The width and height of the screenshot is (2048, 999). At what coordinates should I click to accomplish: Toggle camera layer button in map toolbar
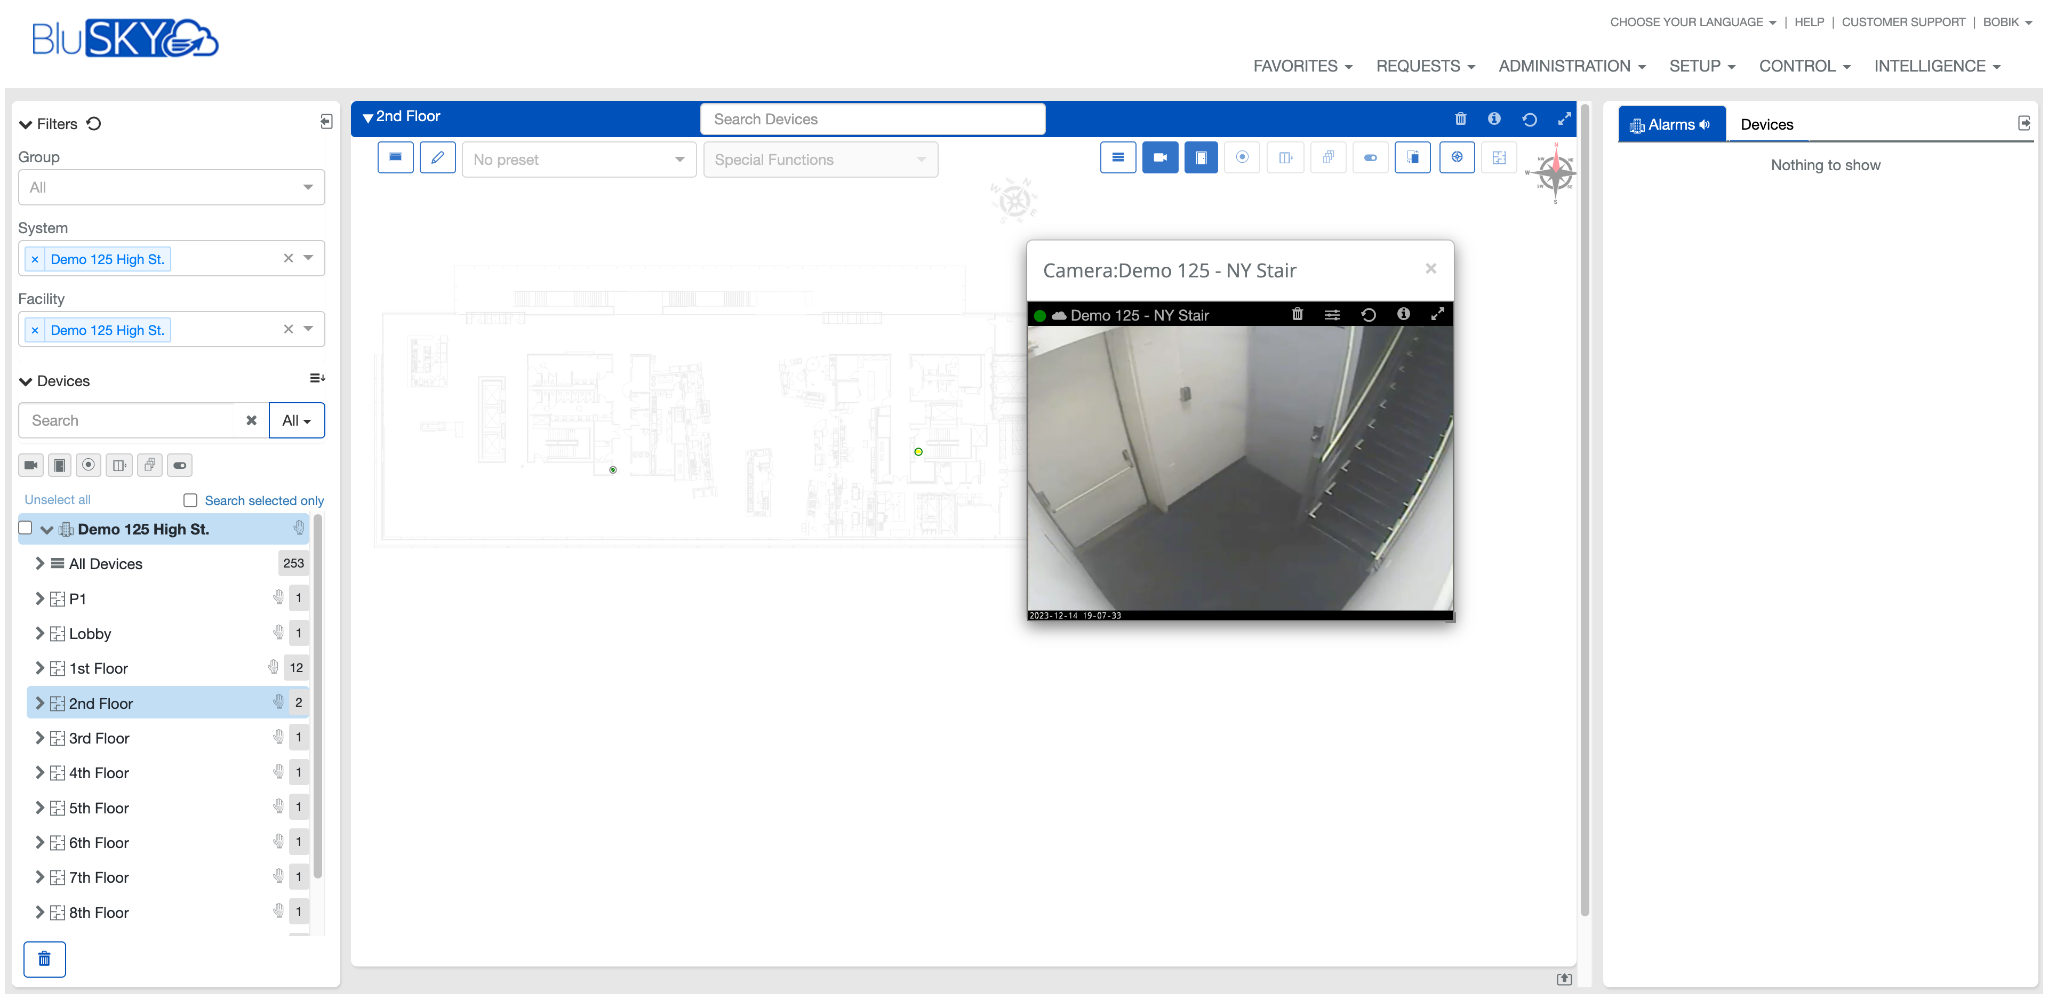point(1160,158)
